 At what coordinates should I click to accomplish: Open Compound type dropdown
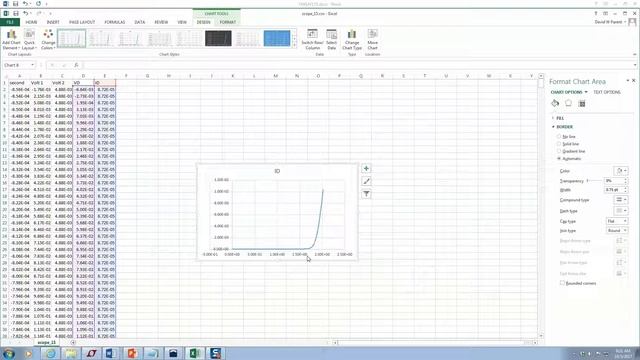coord(621,200)
